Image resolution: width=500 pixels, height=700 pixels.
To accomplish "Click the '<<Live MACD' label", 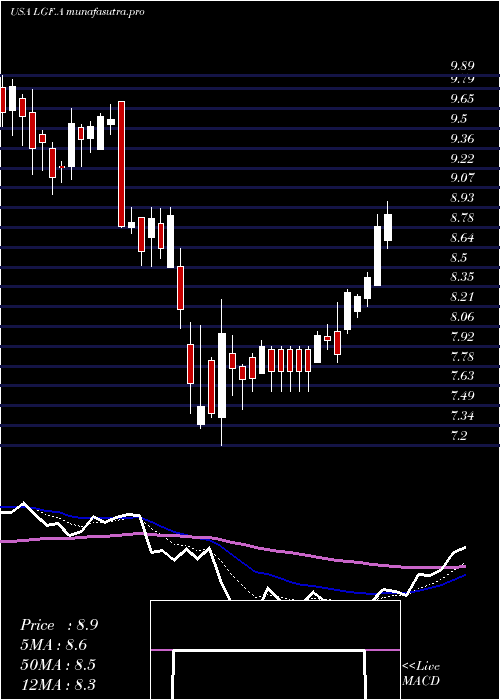I will [421, 673].
